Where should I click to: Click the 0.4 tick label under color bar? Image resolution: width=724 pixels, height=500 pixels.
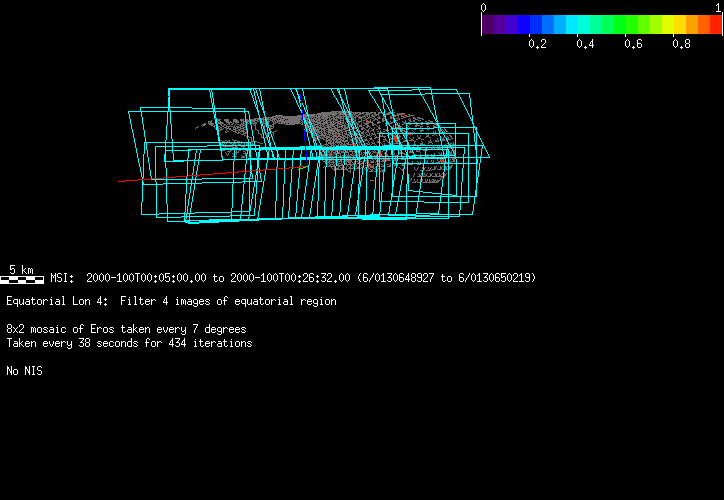tap(585, 44)
